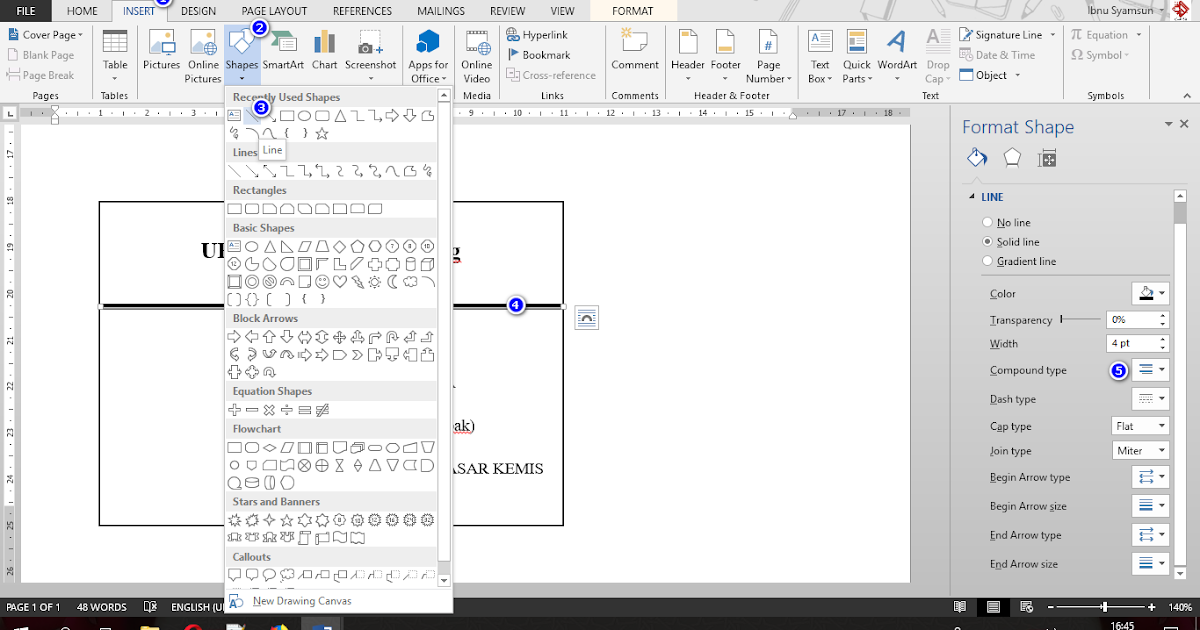This screenshot has height=630, width=1200.
Task: Click the 48 WORDS status bar count
Action: point(102,607)
